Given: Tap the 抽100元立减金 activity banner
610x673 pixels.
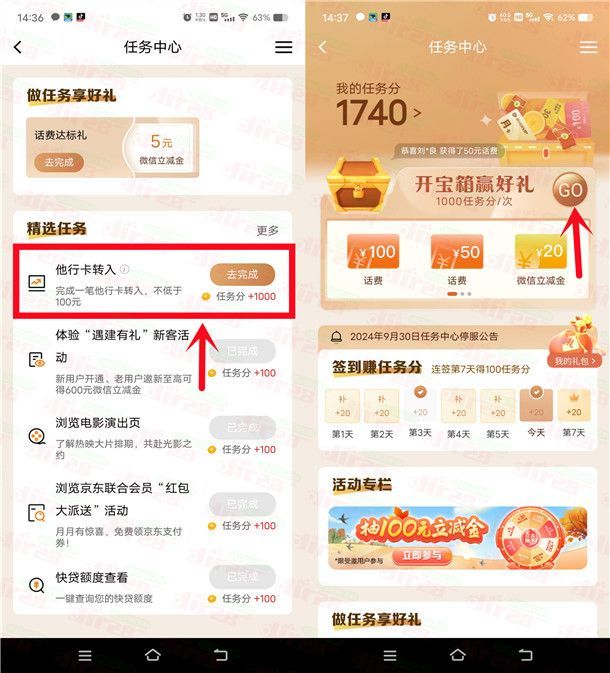Looking at the screenshot, I should click(x=458, y=538).
